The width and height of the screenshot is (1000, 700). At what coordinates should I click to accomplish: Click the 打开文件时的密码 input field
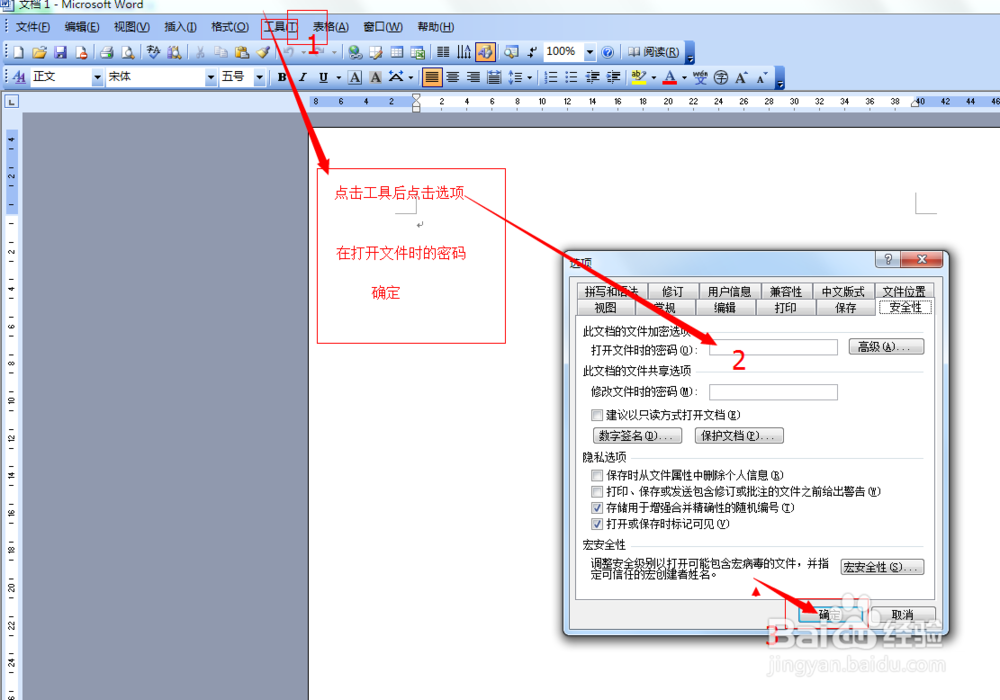point(773,347)
